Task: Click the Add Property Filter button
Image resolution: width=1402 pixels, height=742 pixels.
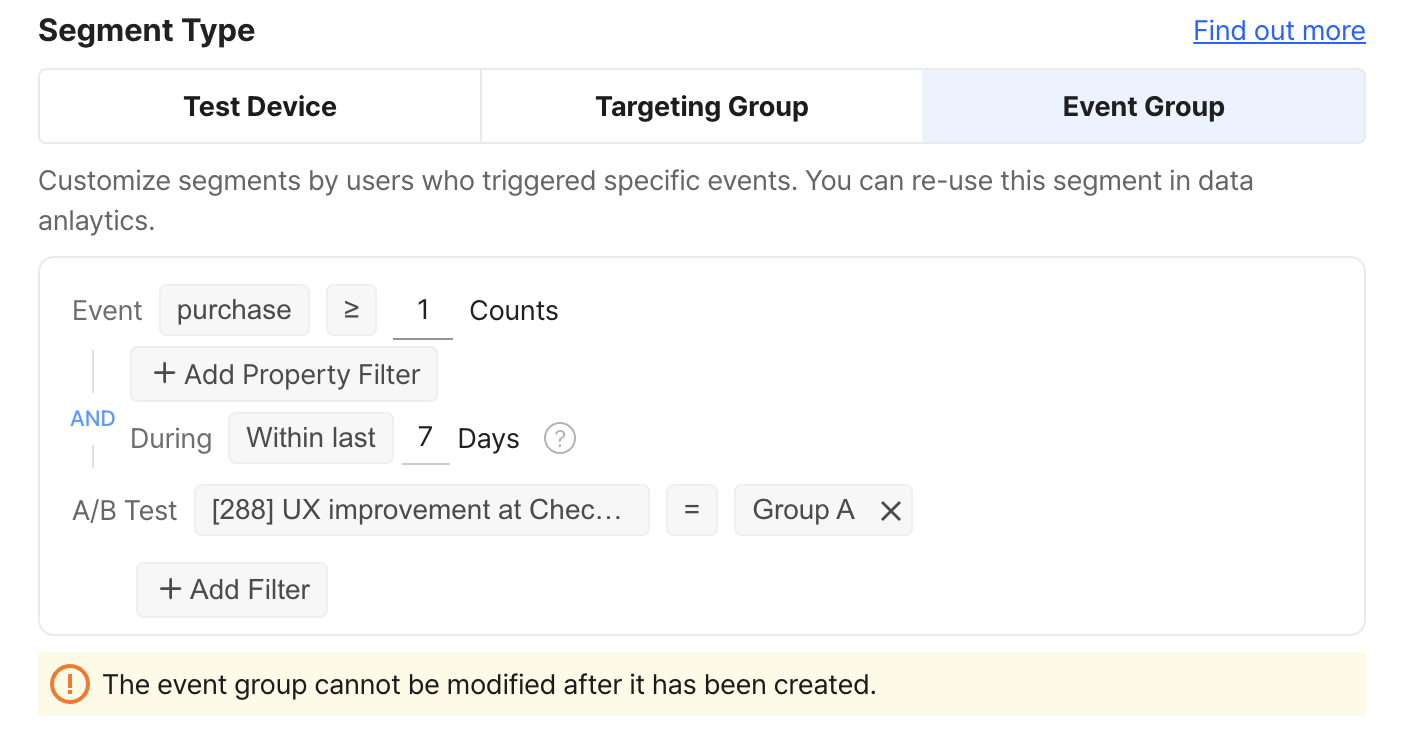Action: pos(284,375)
